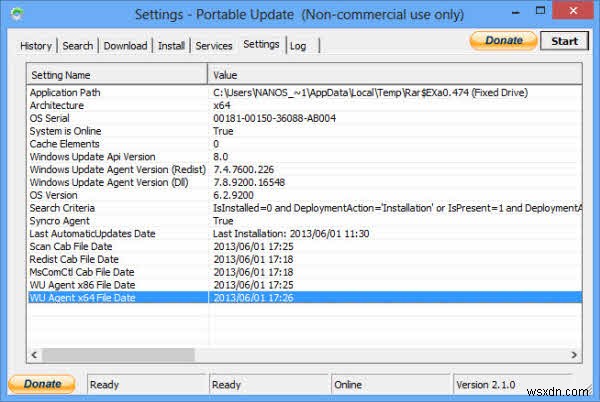This screenshot has width=600, height=402.
Task: Click the Value column header
Action: (395, 75)
